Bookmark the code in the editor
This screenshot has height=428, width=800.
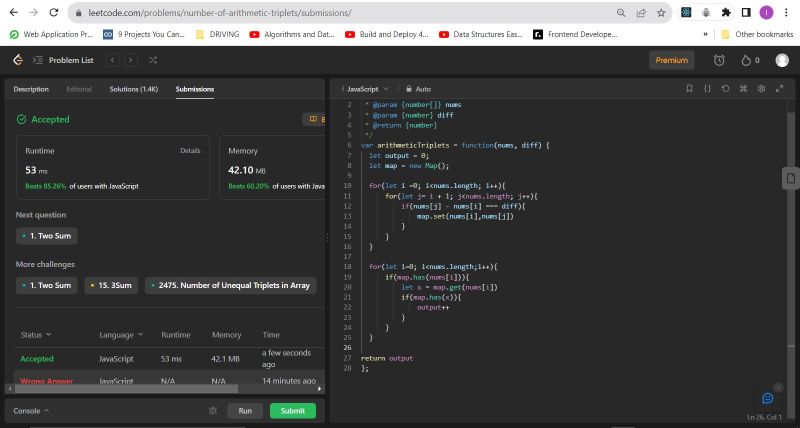pos(689,88)
